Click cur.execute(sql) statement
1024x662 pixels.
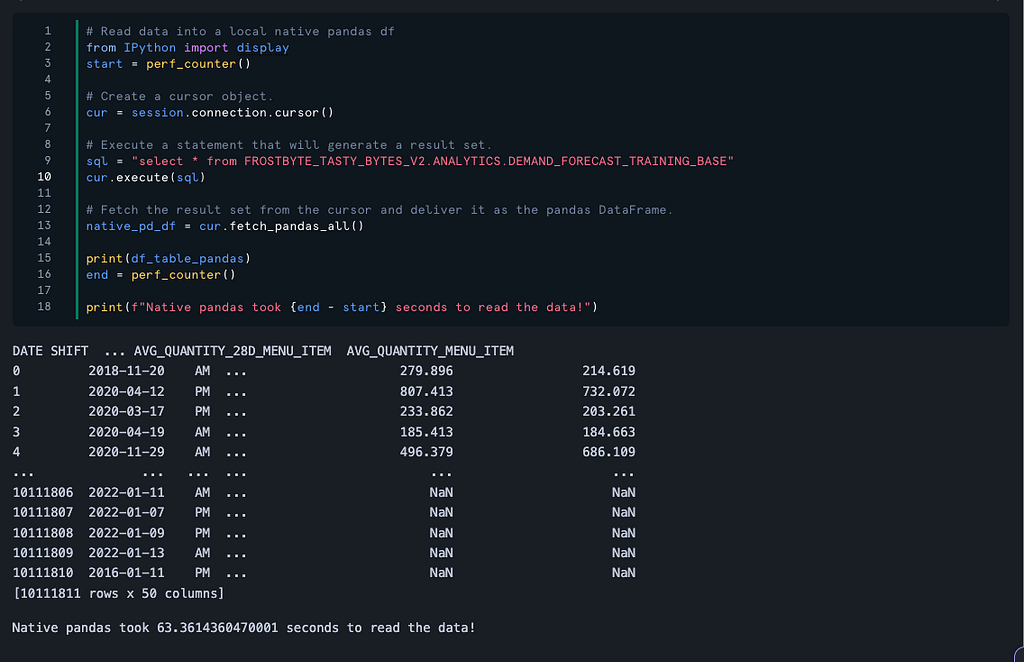click(146, 178)
